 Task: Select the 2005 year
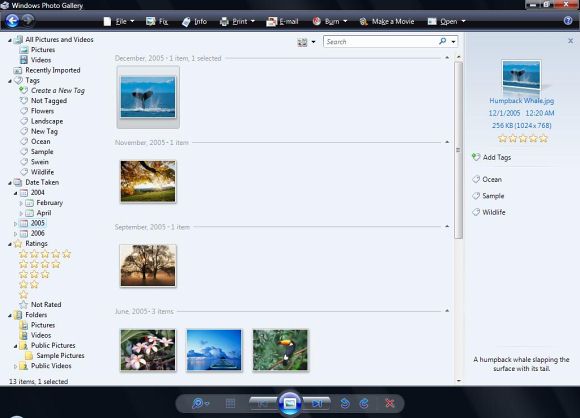[x=37, y=223]
